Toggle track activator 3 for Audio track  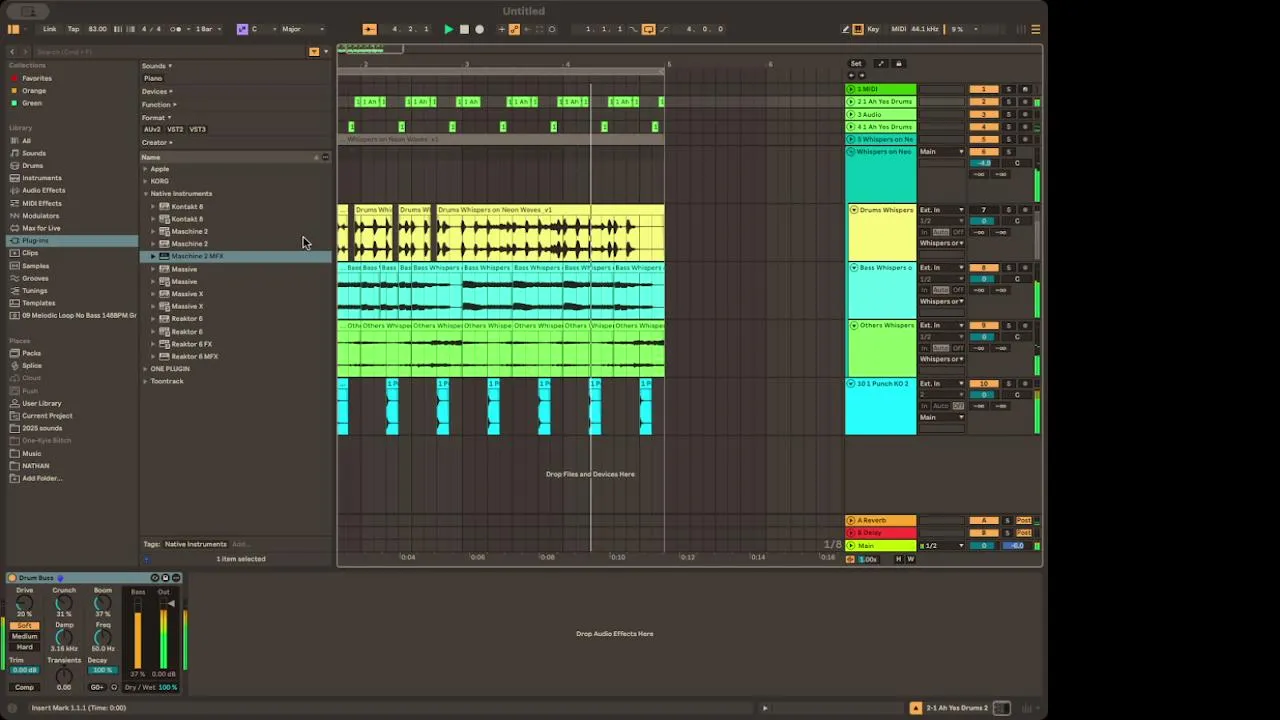pos(984,115)
